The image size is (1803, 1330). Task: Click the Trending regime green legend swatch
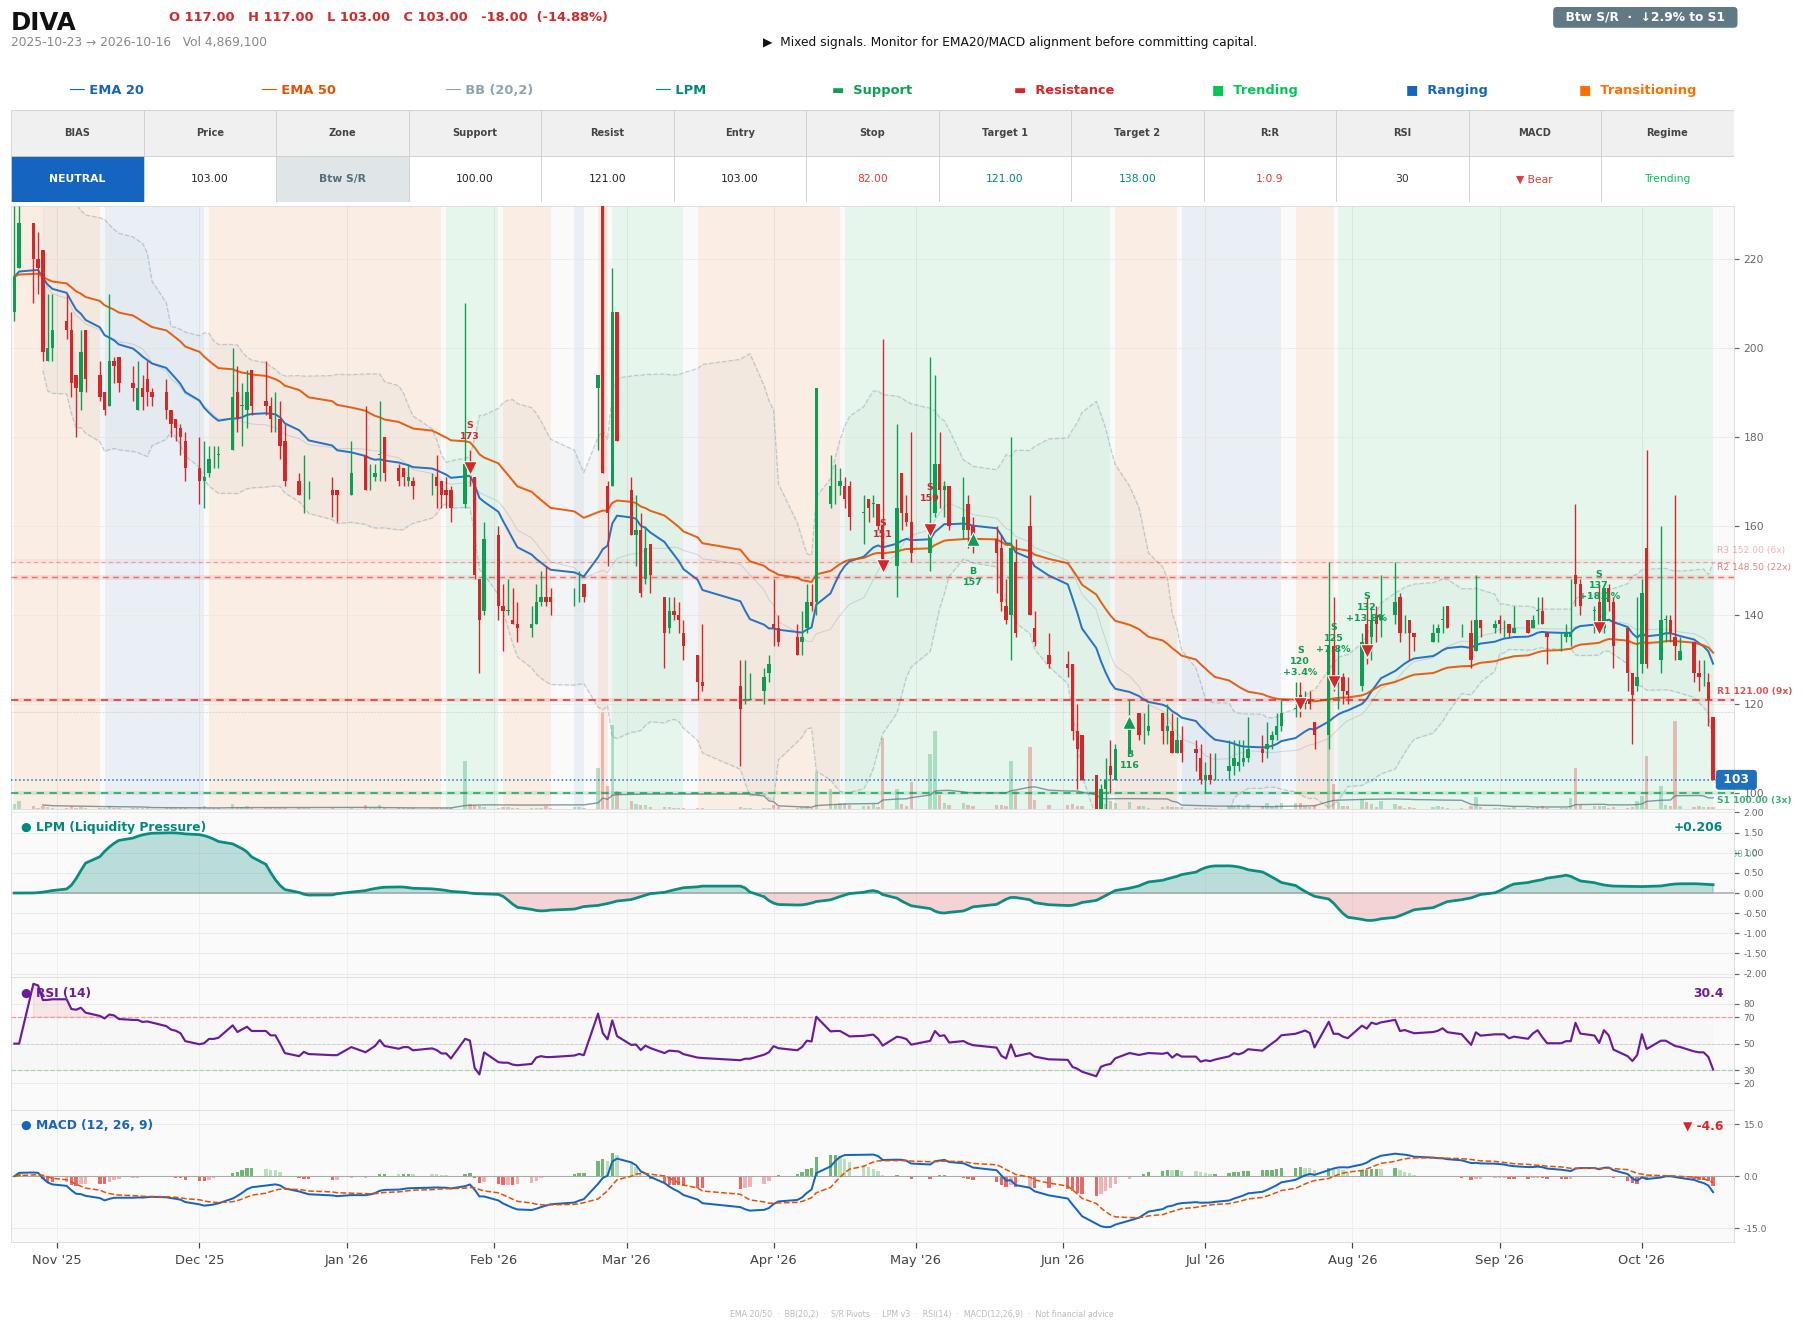(1218, 90)
